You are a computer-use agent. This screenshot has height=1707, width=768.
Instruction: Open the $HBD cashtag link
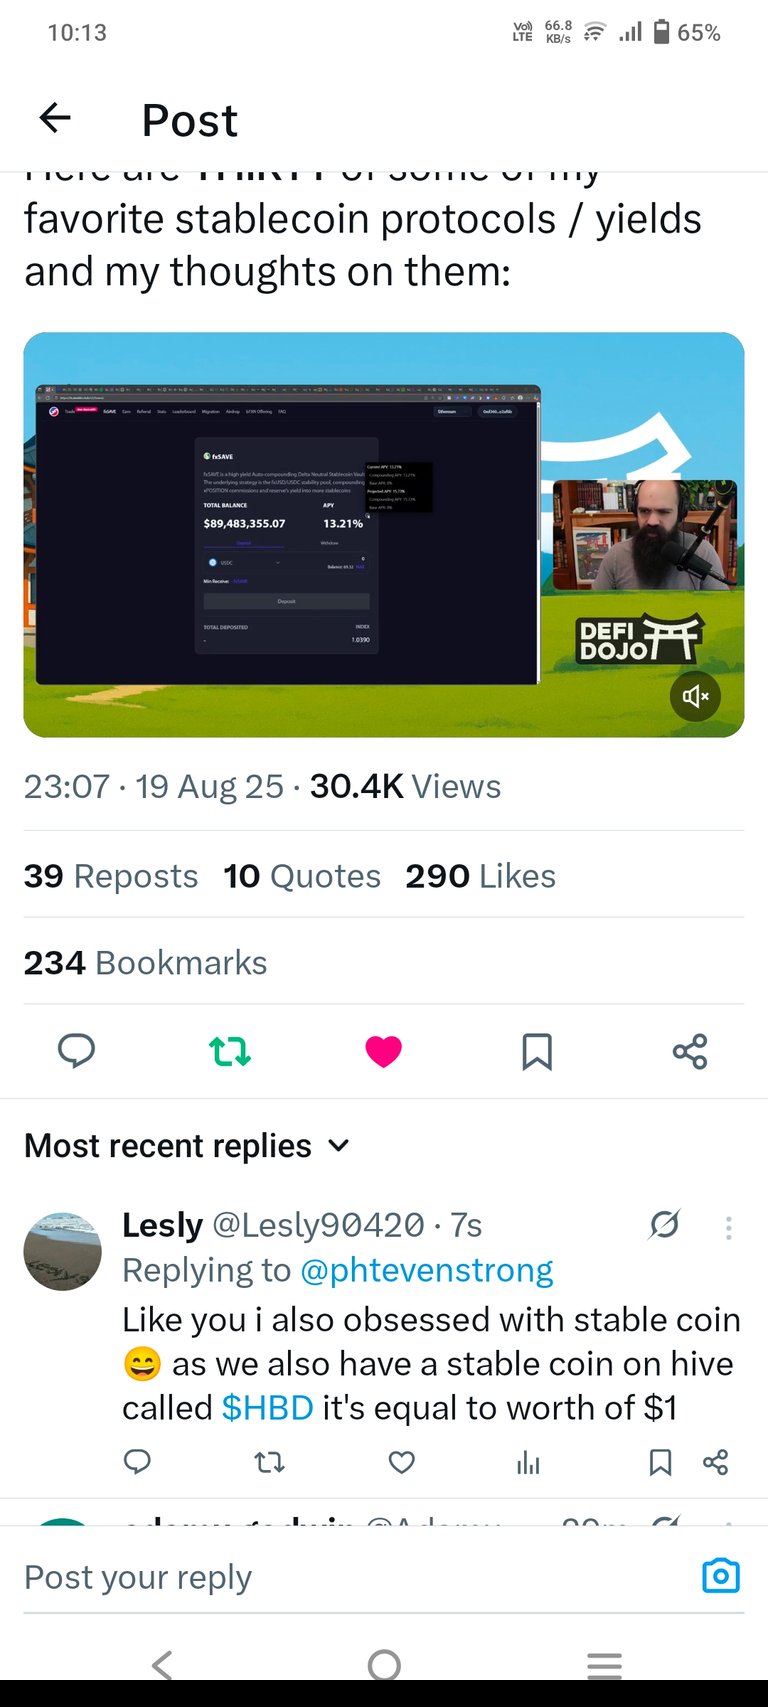point(267,1408)
